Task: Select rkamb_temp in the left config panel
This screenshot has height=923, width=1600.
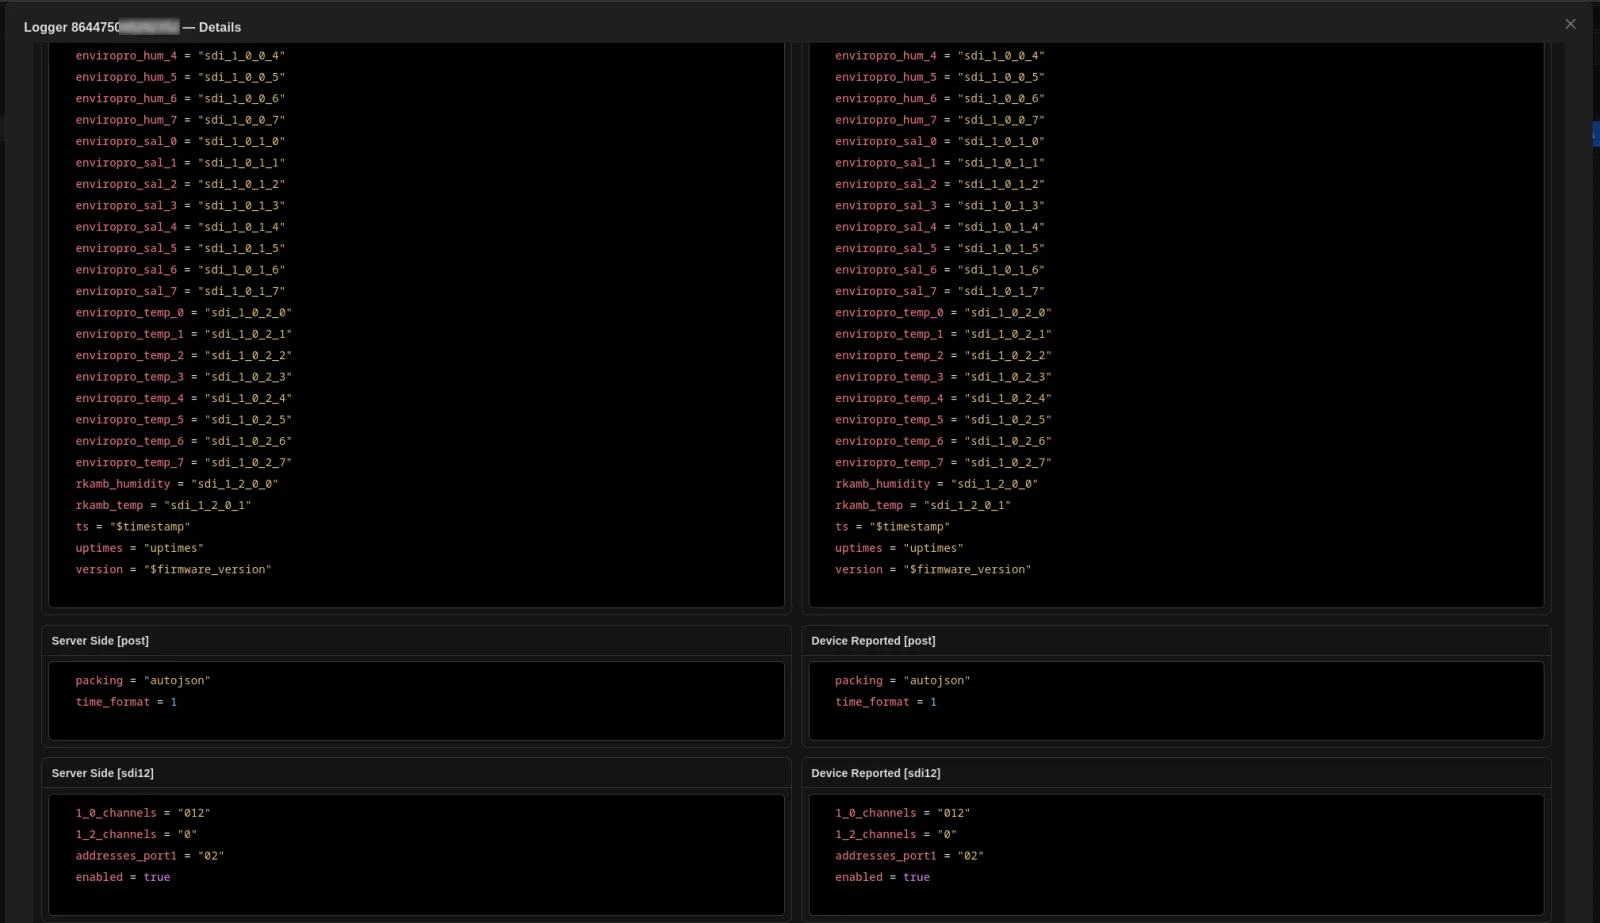Action: (163, 506)
